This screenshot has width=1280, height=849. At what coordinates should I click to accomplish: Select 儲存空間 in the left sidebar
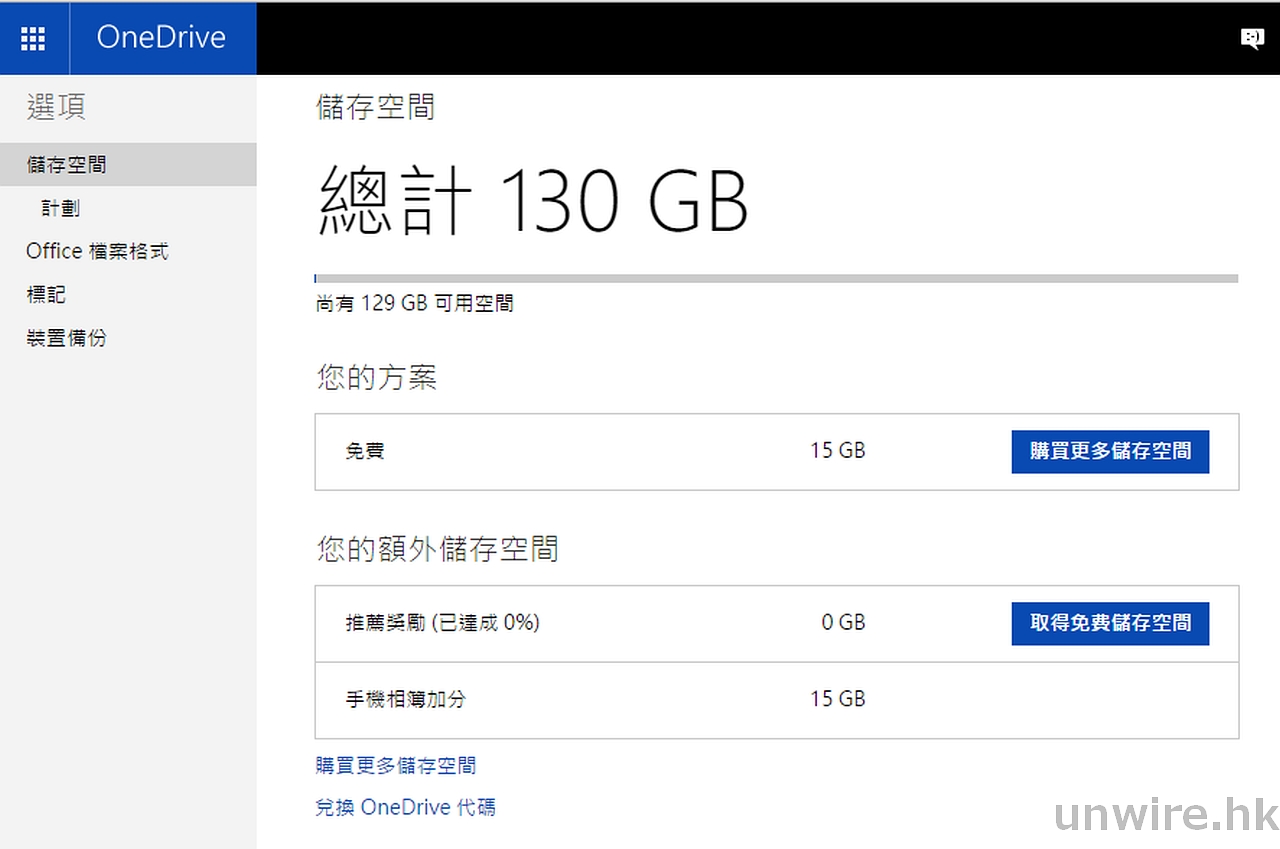pos(66,165)
